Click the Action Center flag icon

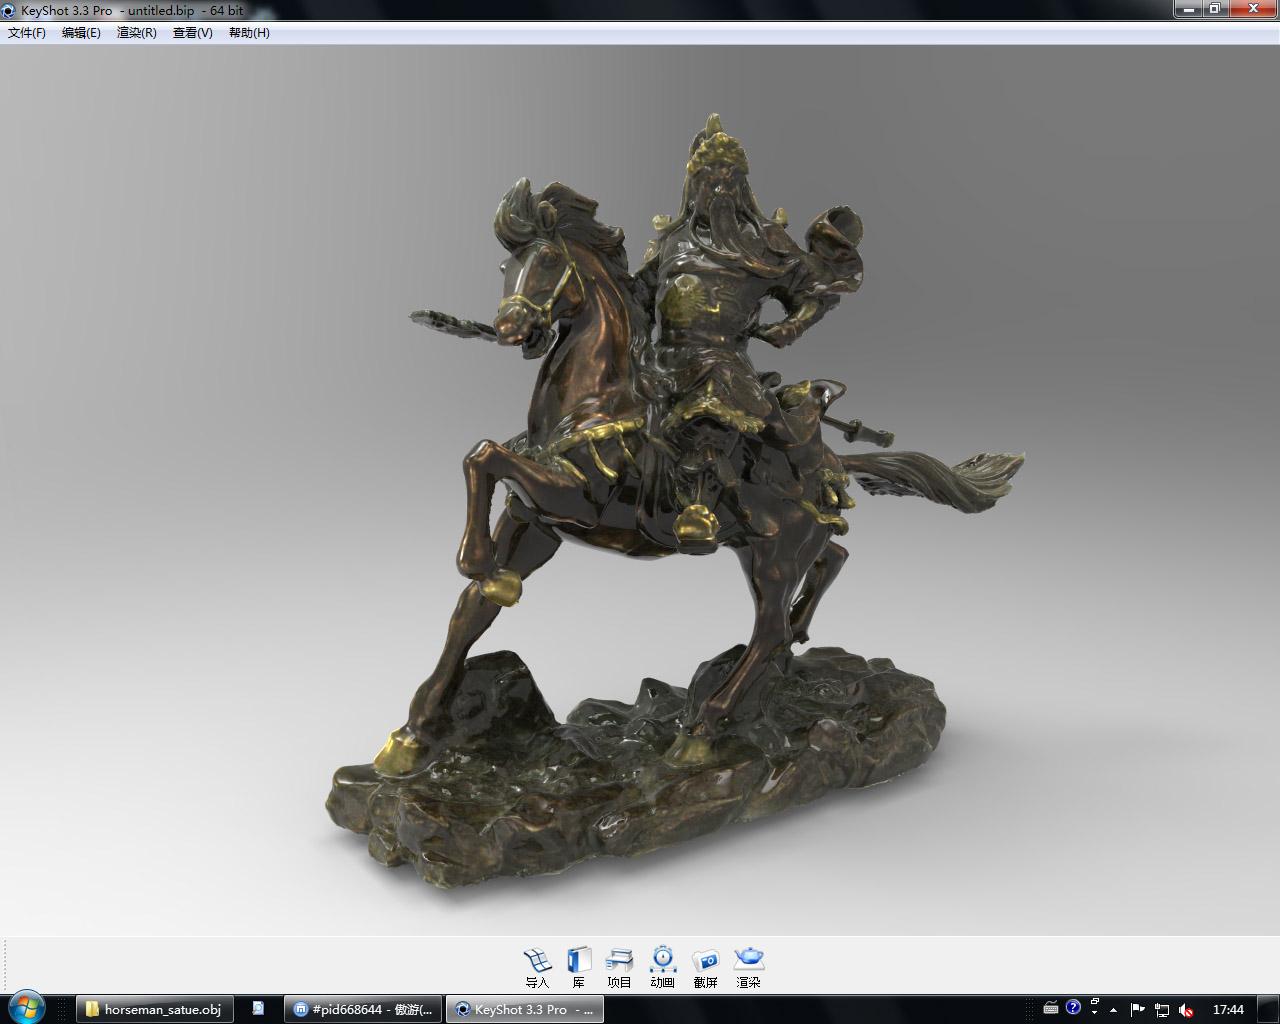click(x=1138, y=1010)
